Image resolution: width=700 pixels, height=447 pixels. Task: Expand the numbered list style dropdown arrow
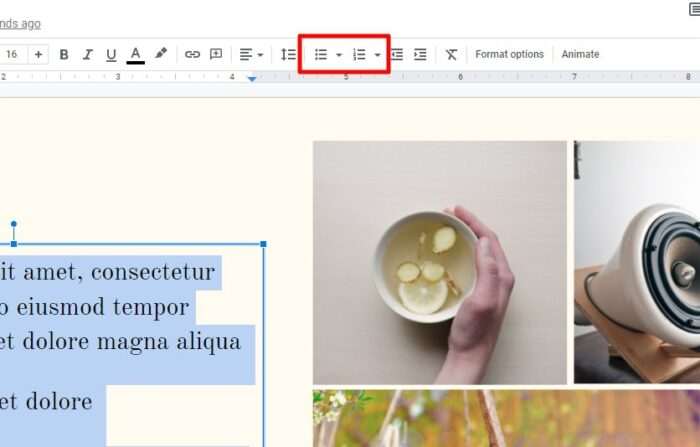click(377, 55)
